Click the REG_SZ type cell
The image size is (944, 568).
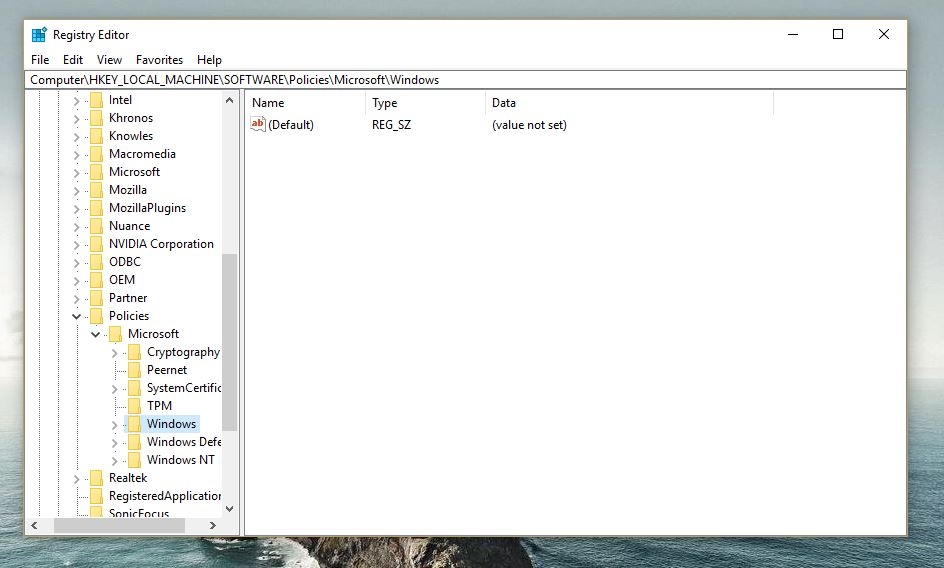coord(391,125)
